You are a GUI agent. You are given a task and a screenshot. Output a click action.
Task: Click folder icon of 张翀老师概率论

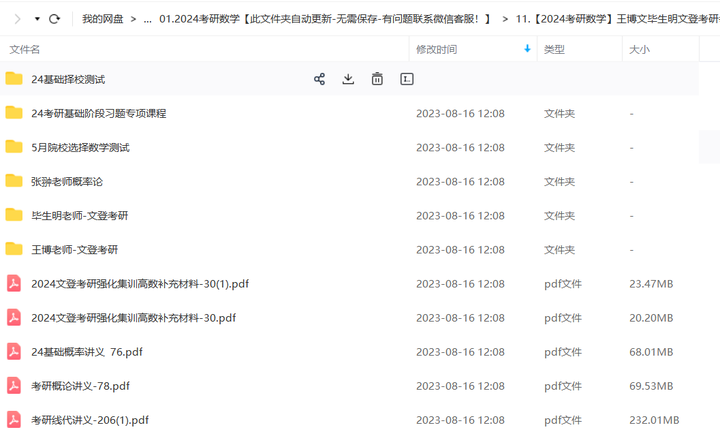point(14,180)
